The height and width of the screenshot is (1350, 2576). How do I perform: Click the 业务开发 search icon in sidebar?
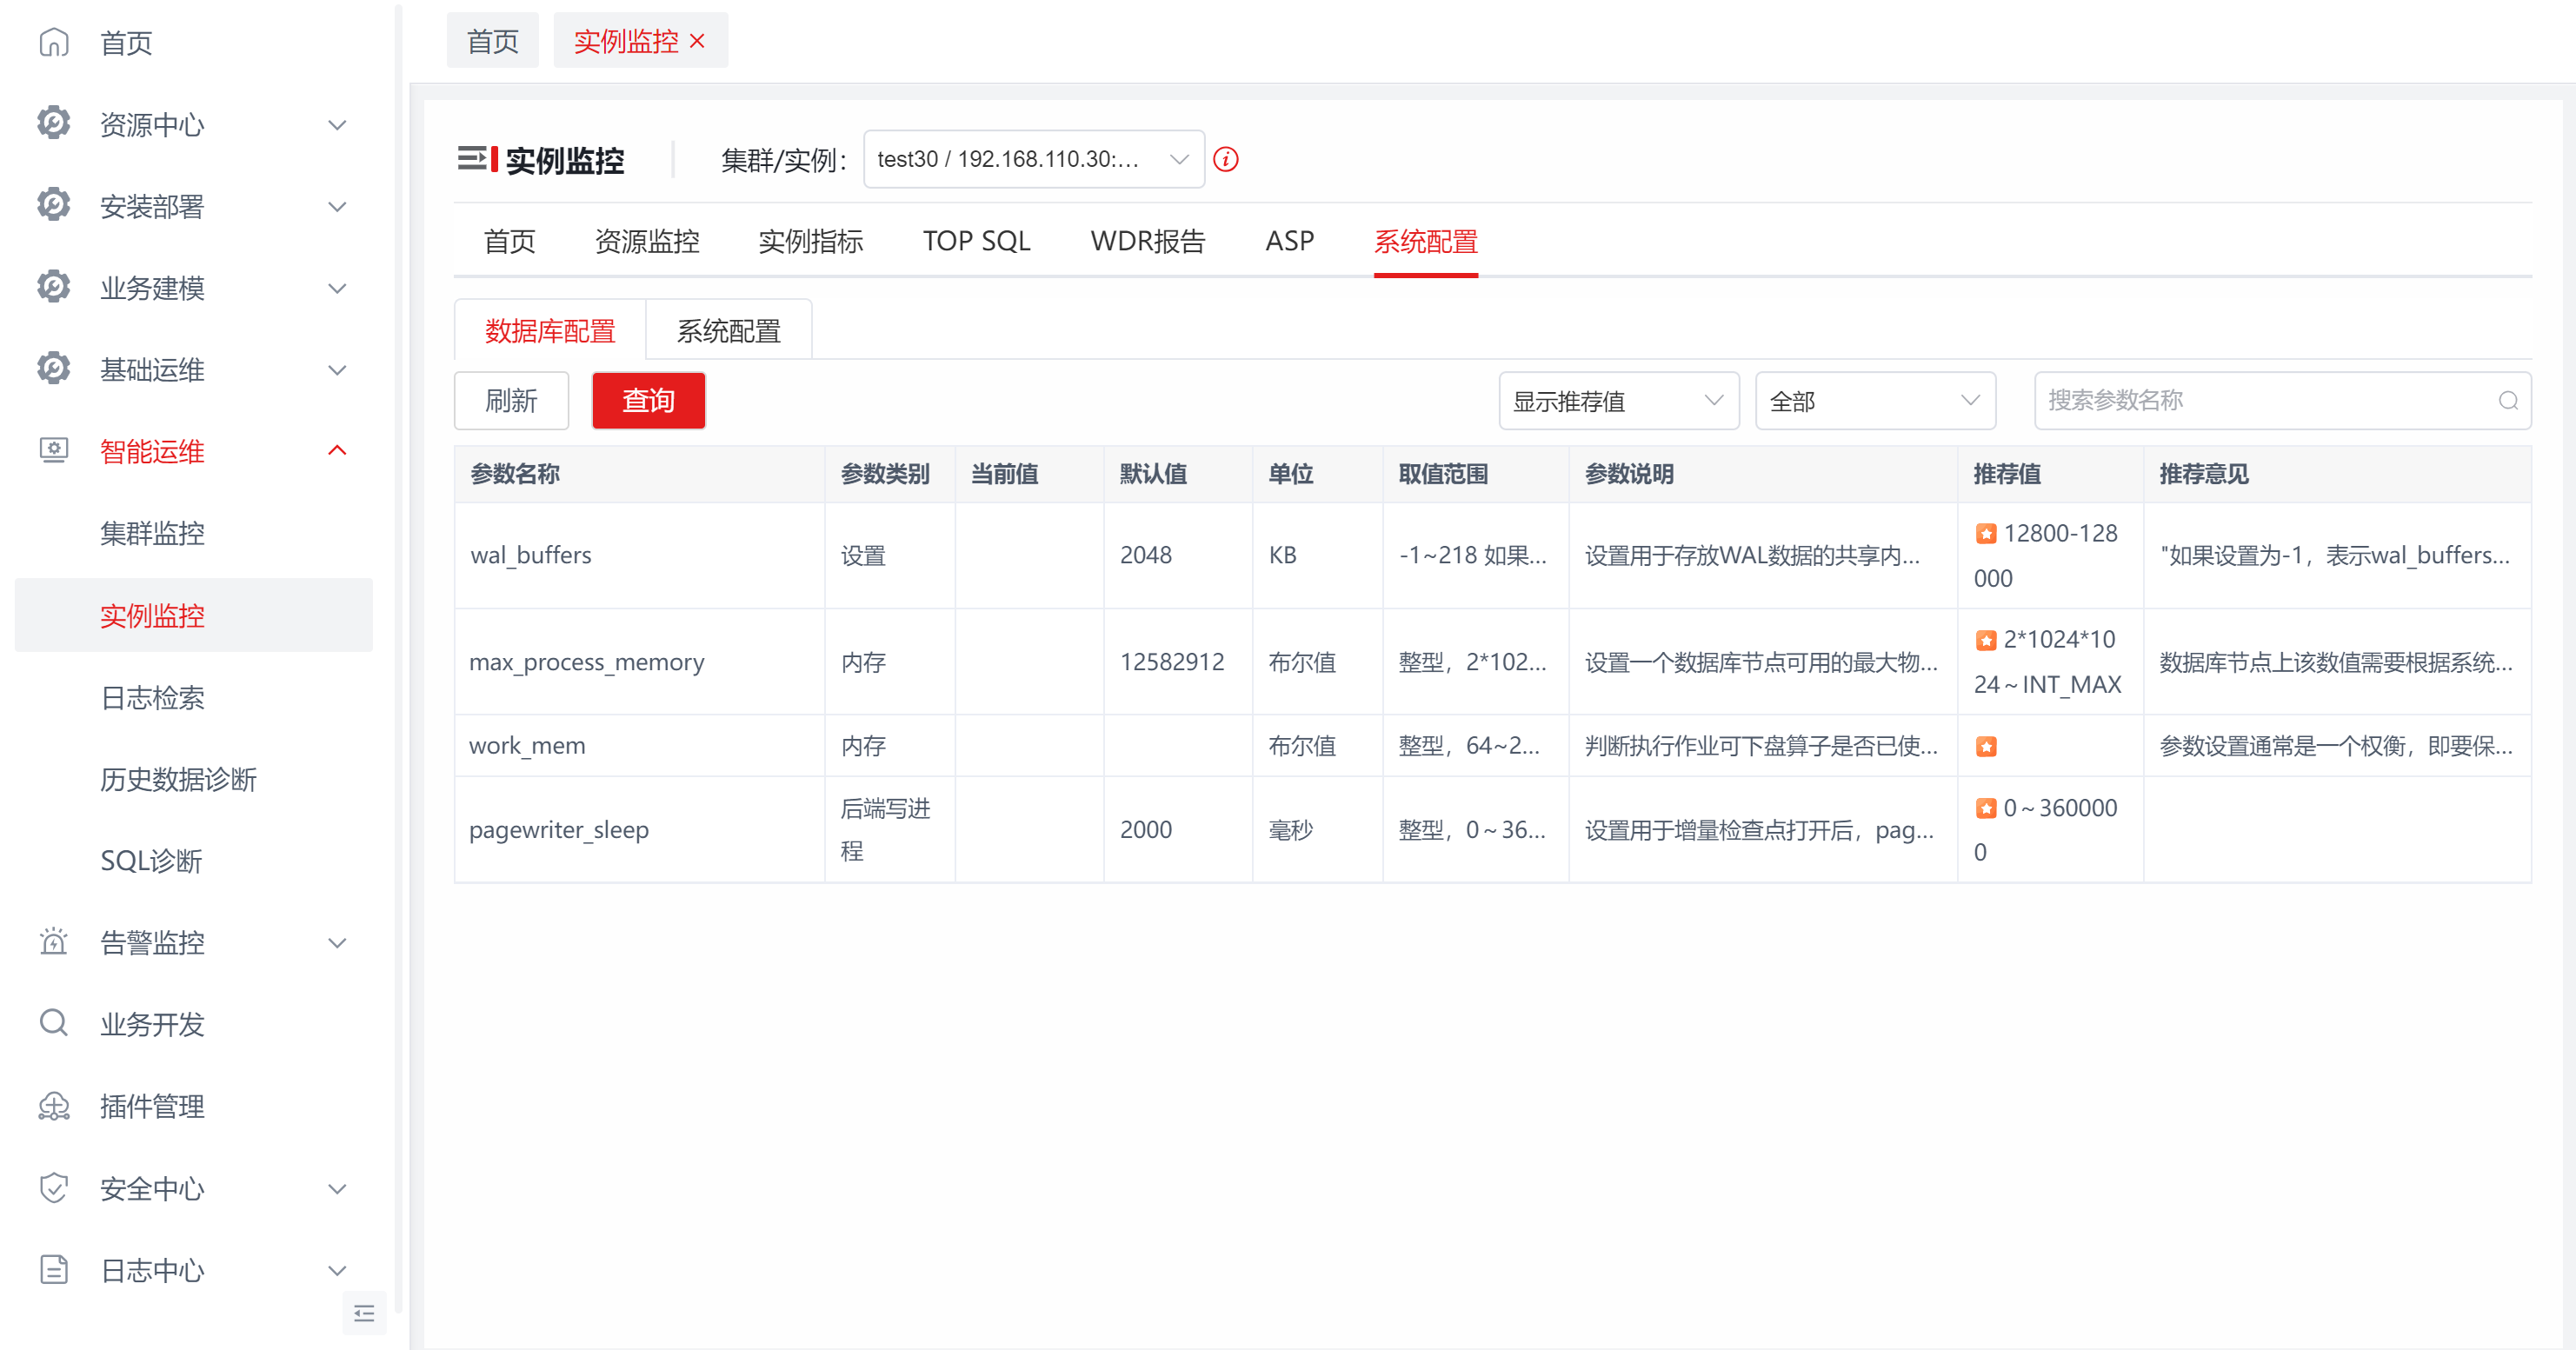[x=54, y=1023]
